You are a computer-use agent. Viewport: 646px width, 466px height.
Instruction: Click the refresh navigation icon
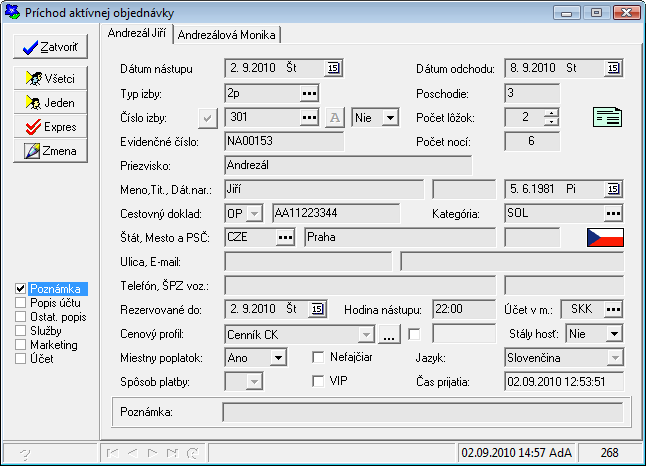[192, 453]
